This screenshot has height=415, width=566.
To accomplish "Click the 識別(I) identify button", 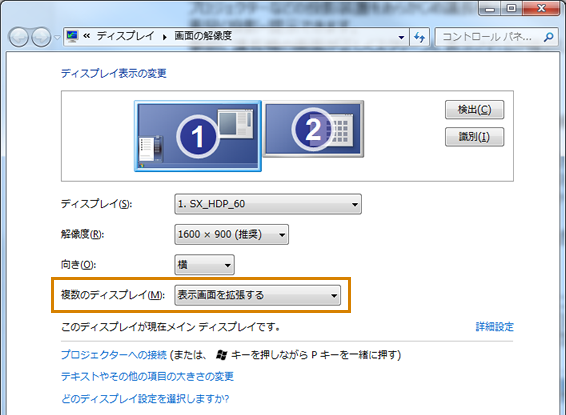I will tap(474, 137).
